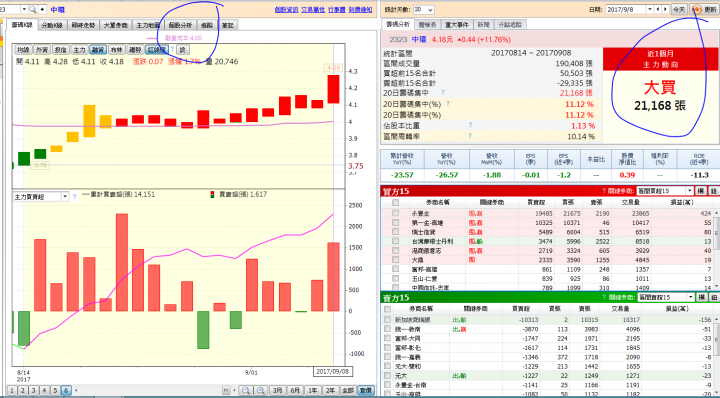Click the help question mark beside 主力買賣超 dropdown
Screen dimensions: 720x398
tap(74, 196)
